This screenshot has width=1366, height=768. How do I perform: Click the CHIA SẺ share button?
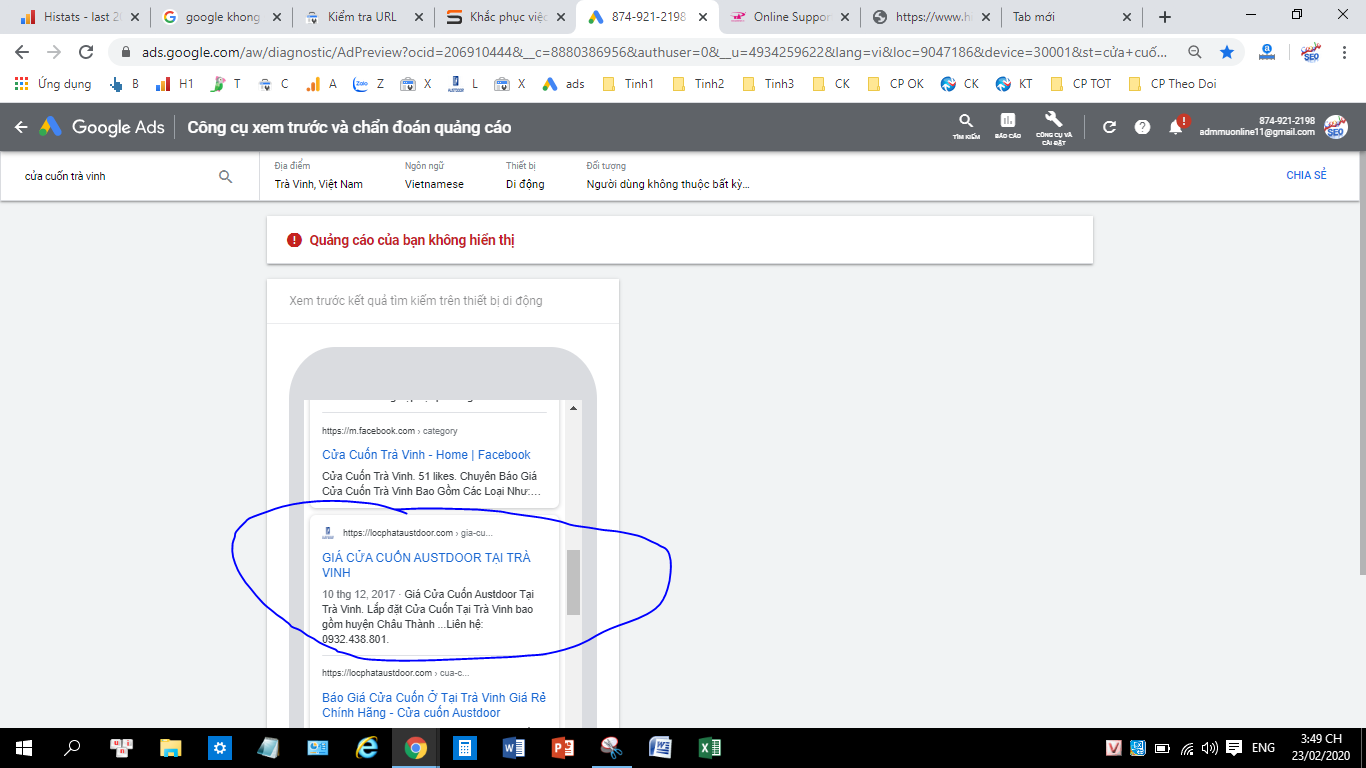(1306, 176)
